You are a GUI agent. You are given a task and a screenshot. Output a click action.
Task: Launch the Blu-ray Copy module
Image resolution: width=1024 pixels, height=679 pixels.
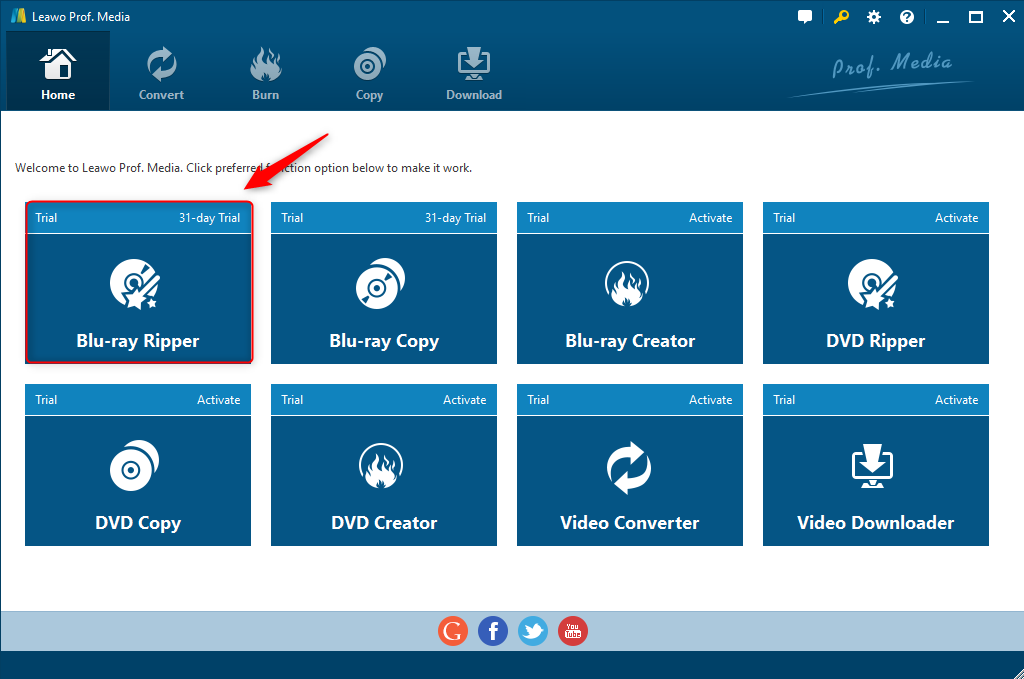384,298
